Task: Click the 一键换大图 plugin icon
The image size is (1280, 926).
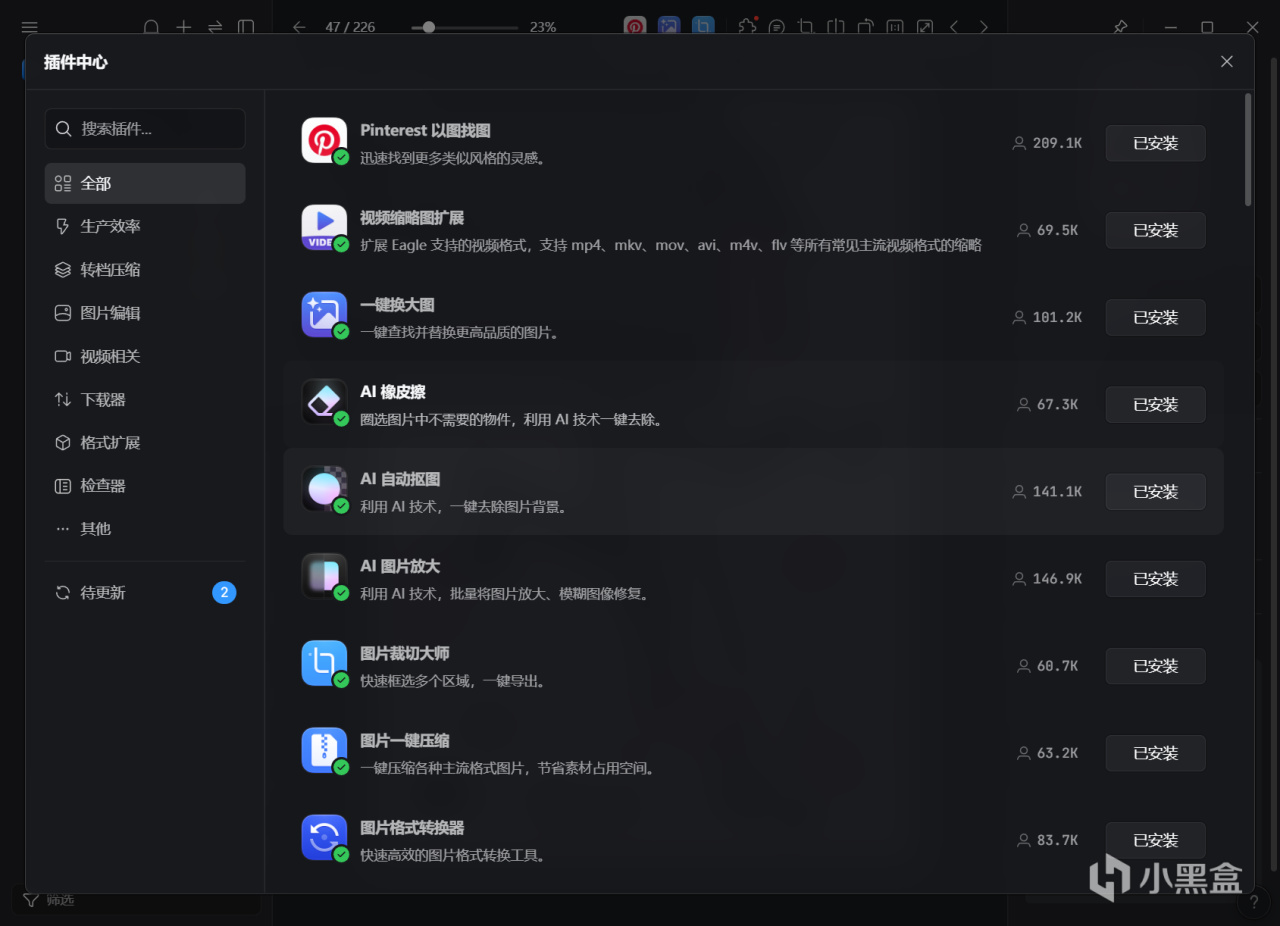Action: (324, 314)
